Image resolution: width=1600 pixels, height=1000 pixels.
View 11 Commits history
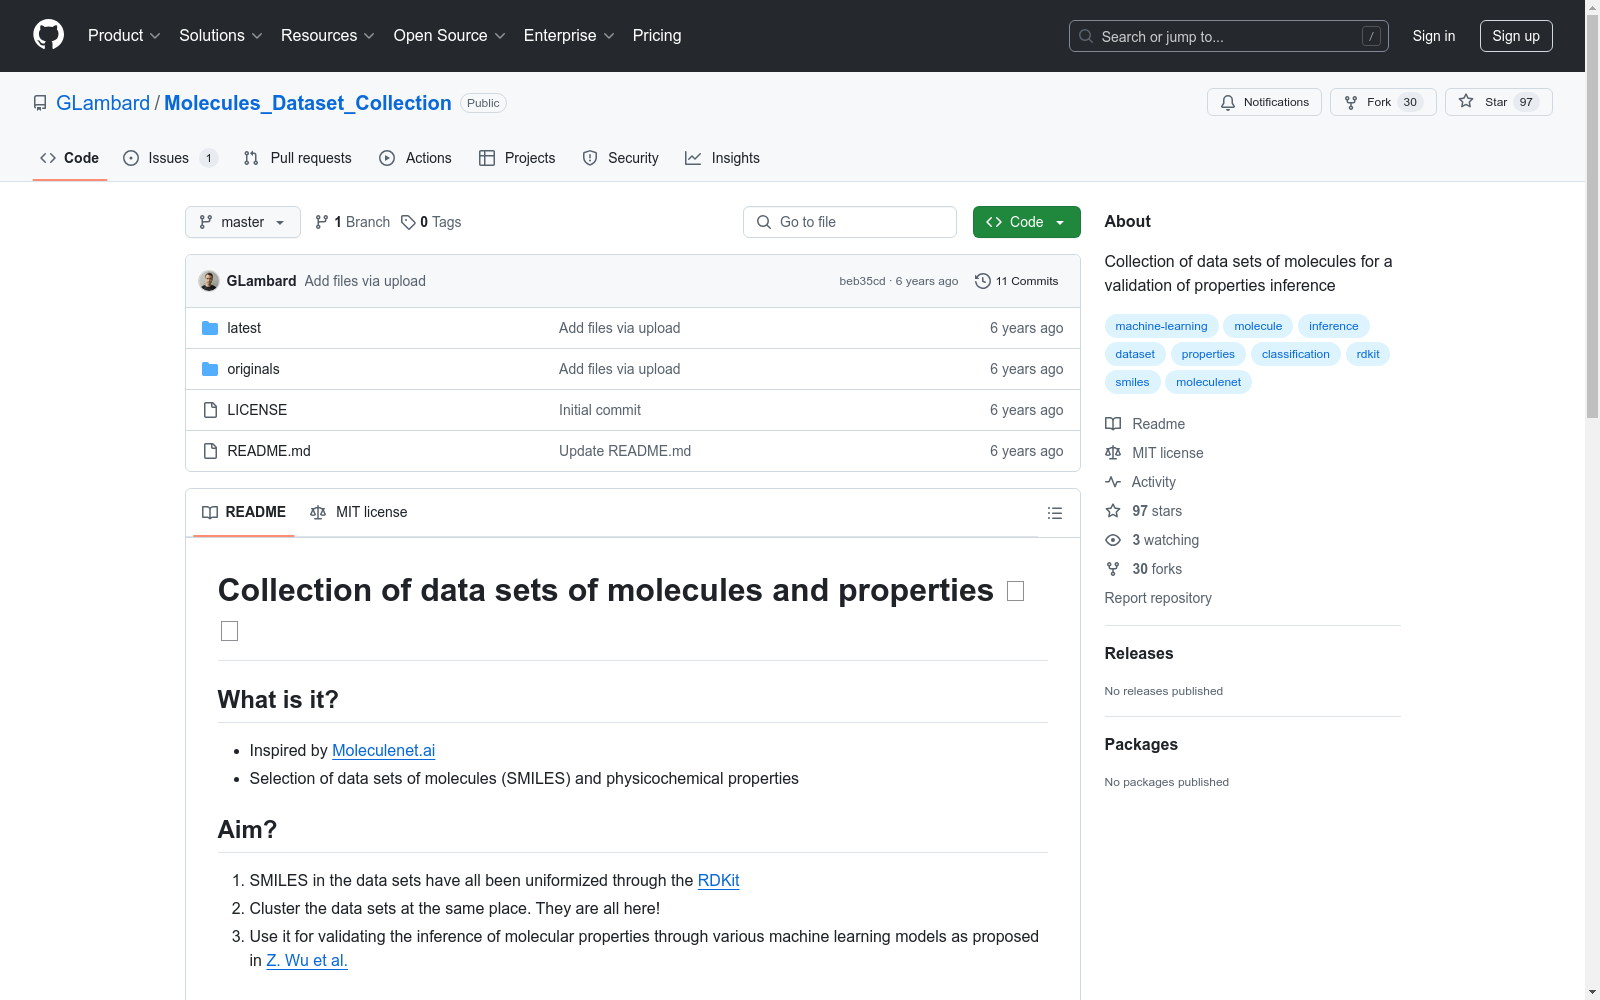point(1017,281)
